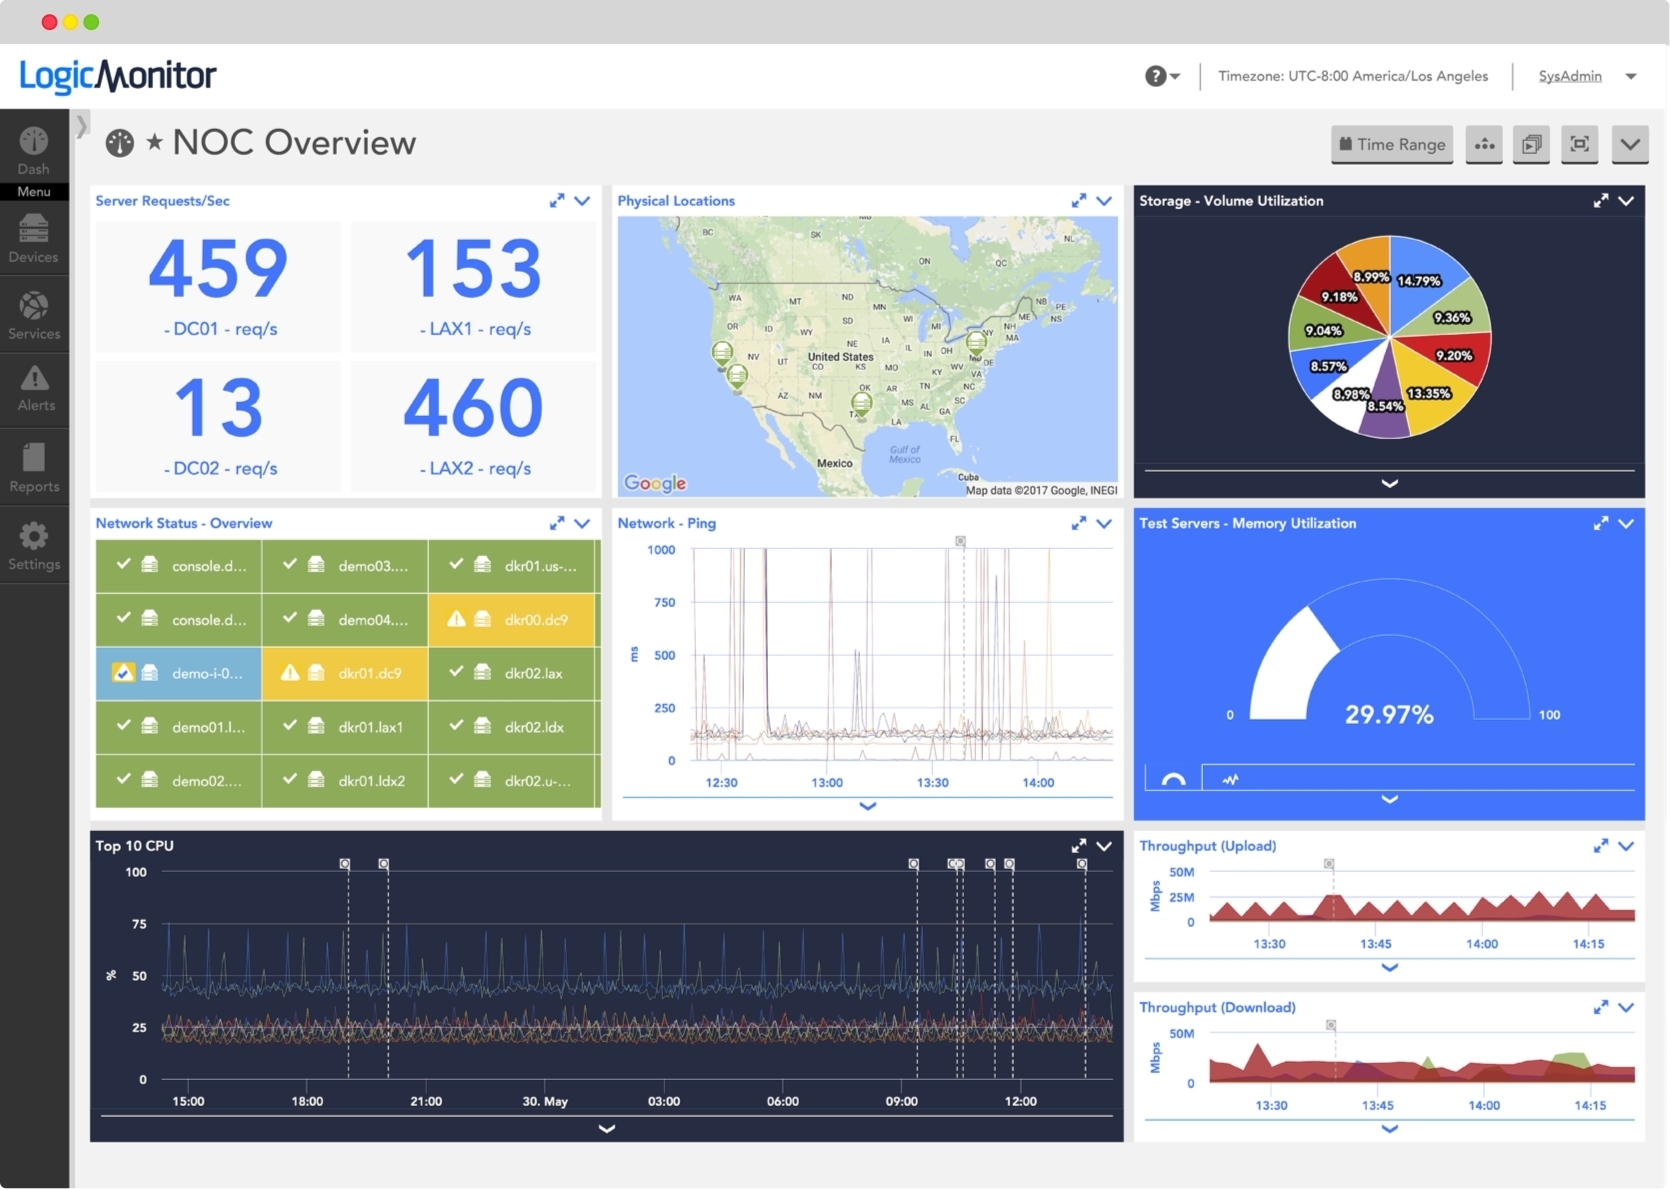Open the SysAdmin user dropdown
Viewport: 1670px width, 1190px height.
point(1587,76)
